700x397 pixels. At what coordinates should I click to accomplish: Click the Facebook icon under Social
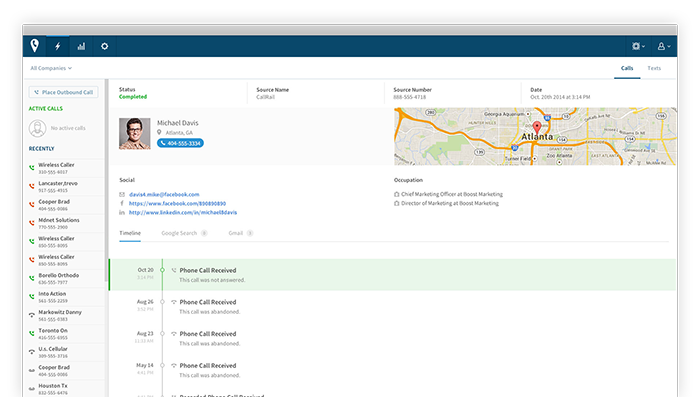[x=122, y=203]
